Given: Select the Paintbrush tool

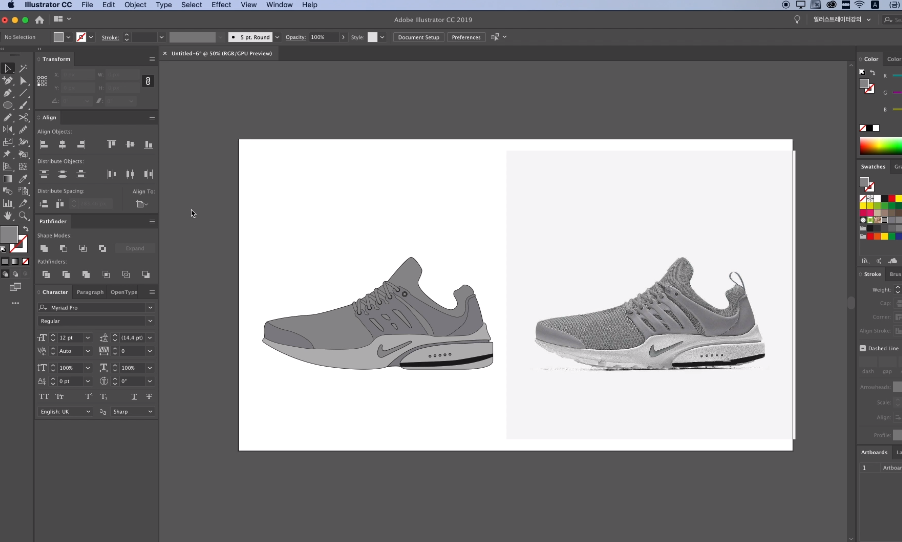Looking at the screenshot, I should click(x=23, y=105).
